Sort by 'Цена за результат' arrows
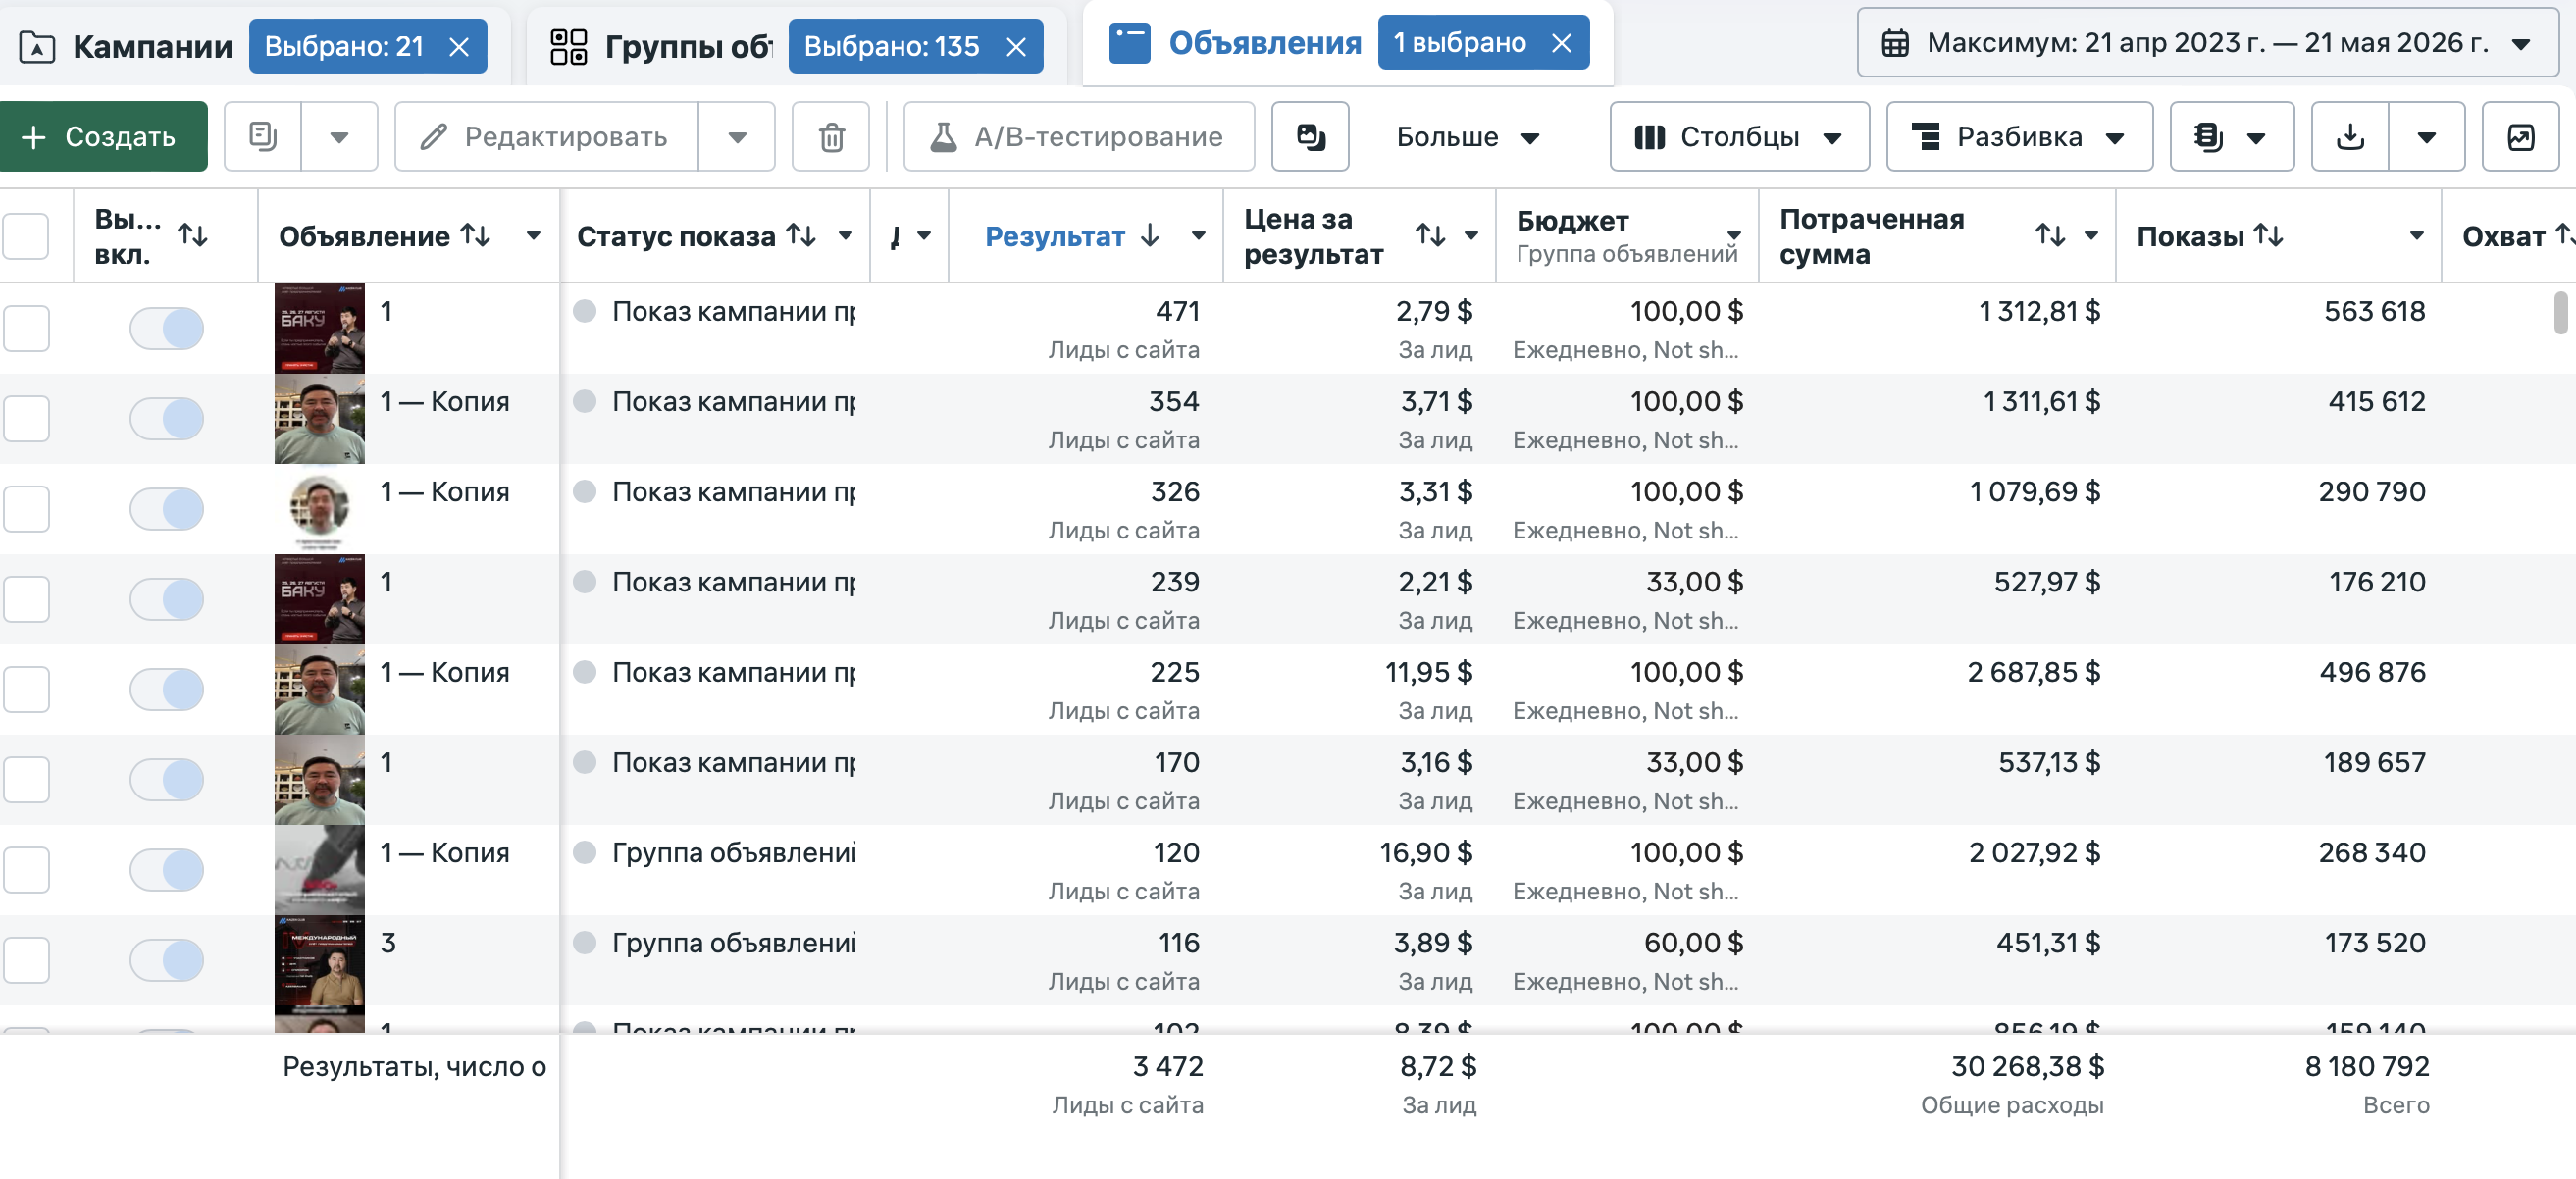 pyautogui.click(x=1431, y=235)
